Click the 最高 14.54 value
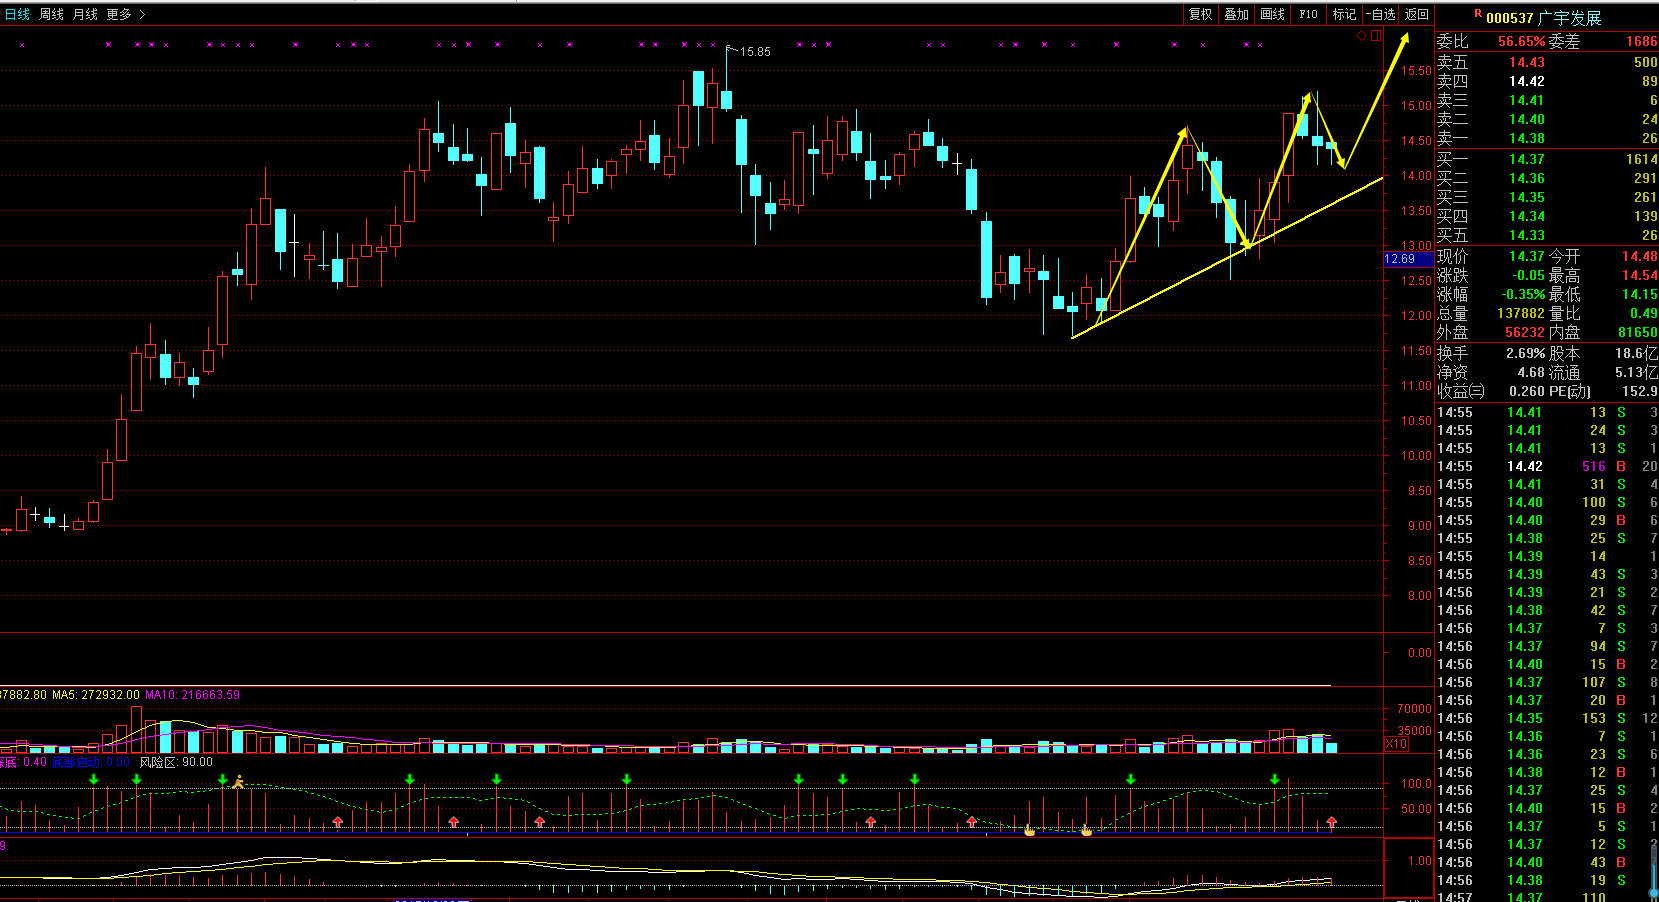This screenshot has height=902, width=1659. click(1640, 276)
